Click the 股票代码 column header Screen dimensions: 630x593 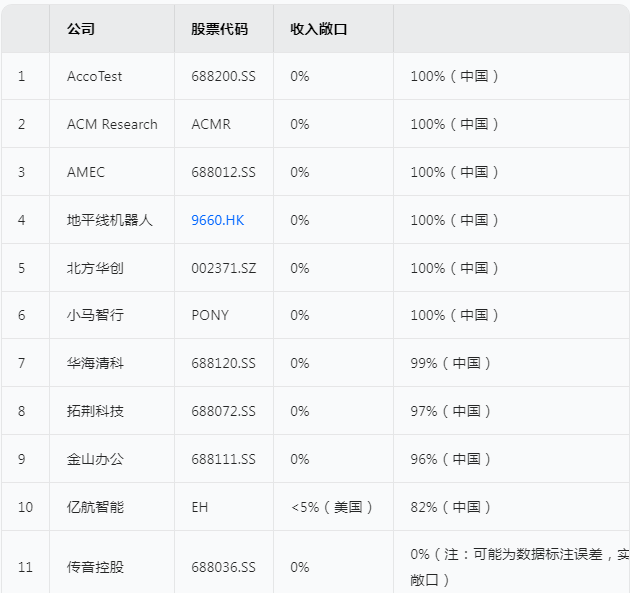218,29
